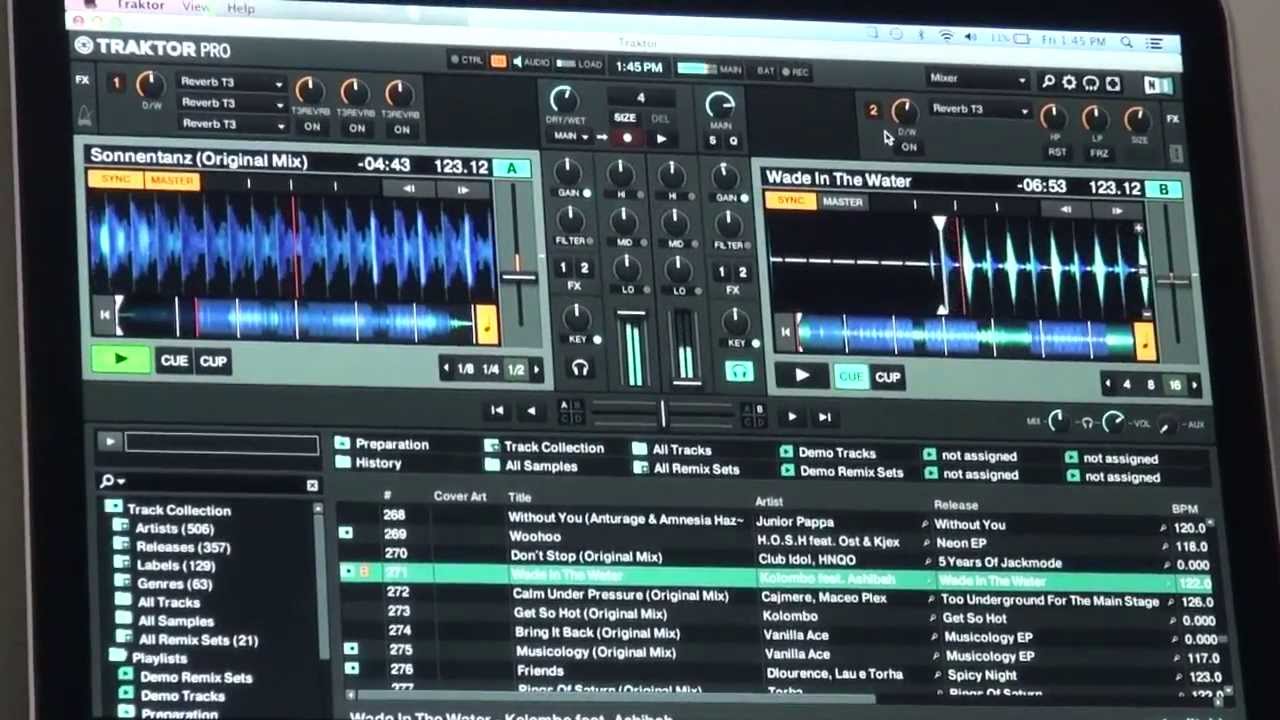
Task: Click the metronome icon below left FX label
Action: (x=84, y=114)
